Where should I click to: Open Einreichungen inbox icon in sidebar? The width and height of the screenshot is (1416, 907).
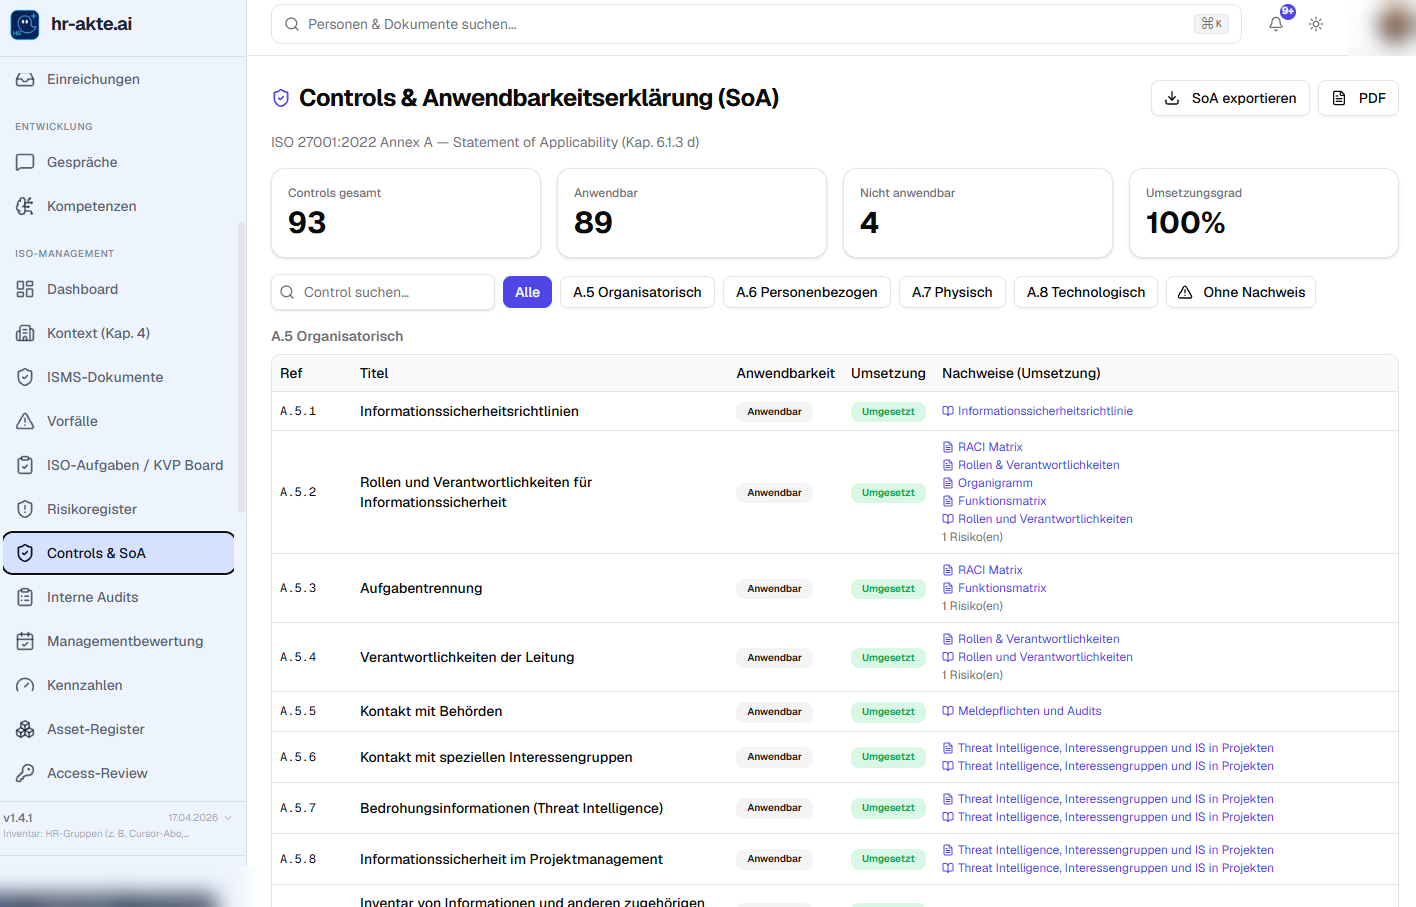25,79
